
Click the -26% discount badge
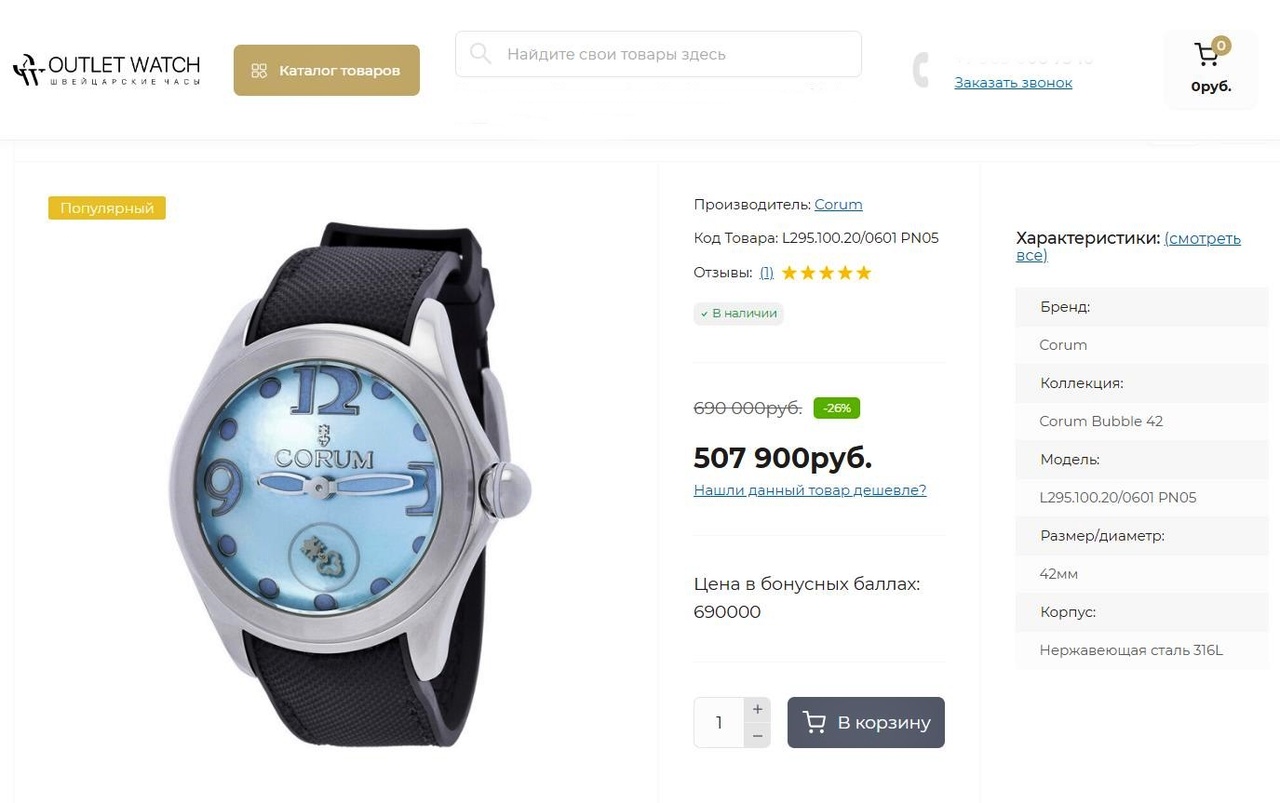pyautogui.click(x=837, y=408)
